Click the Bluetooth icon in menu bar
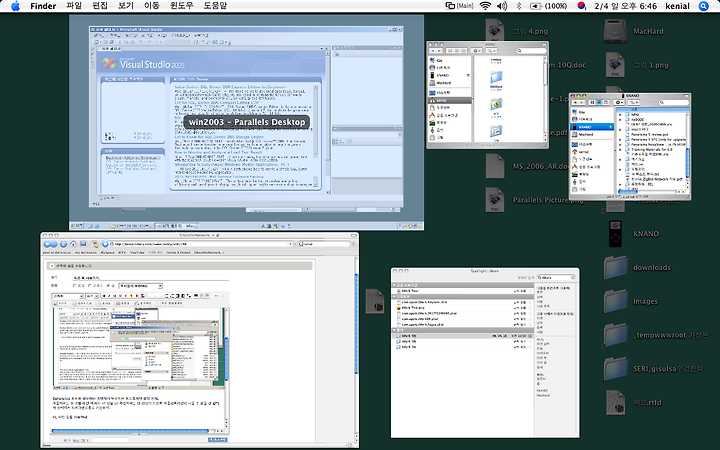Screen dimensions: 720x450 click(518, 6)
